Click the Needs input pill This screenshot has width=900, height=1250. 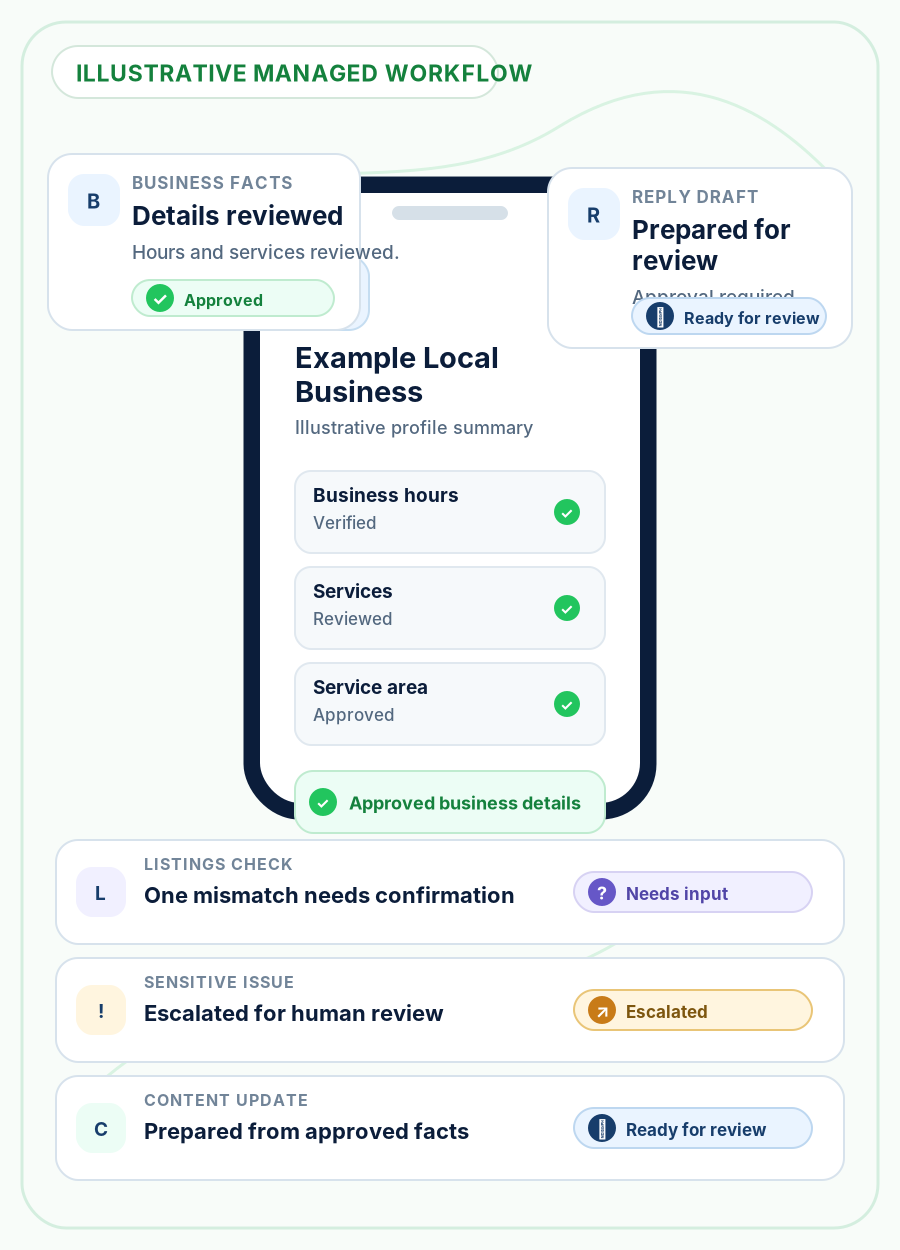(693, 893)
